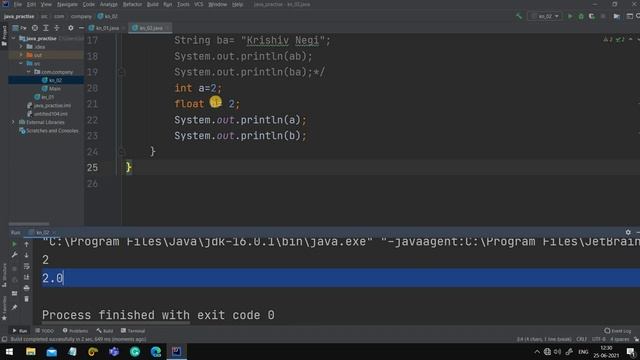The width and height of the screenshot is (640, 360).
Task: Expand External Libraries node
Action: click(x=13, y=122)
